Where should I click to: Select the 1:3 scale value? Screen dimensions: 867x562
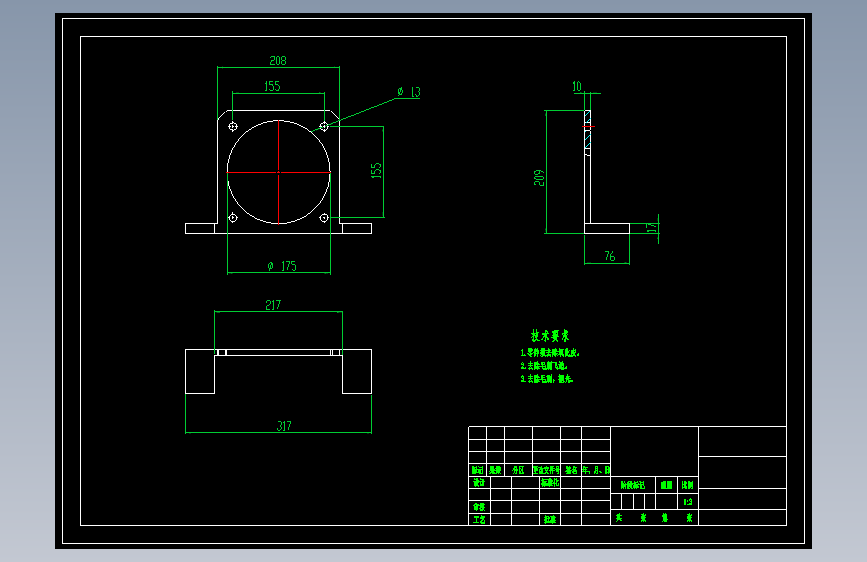click(x=687, y=502)
